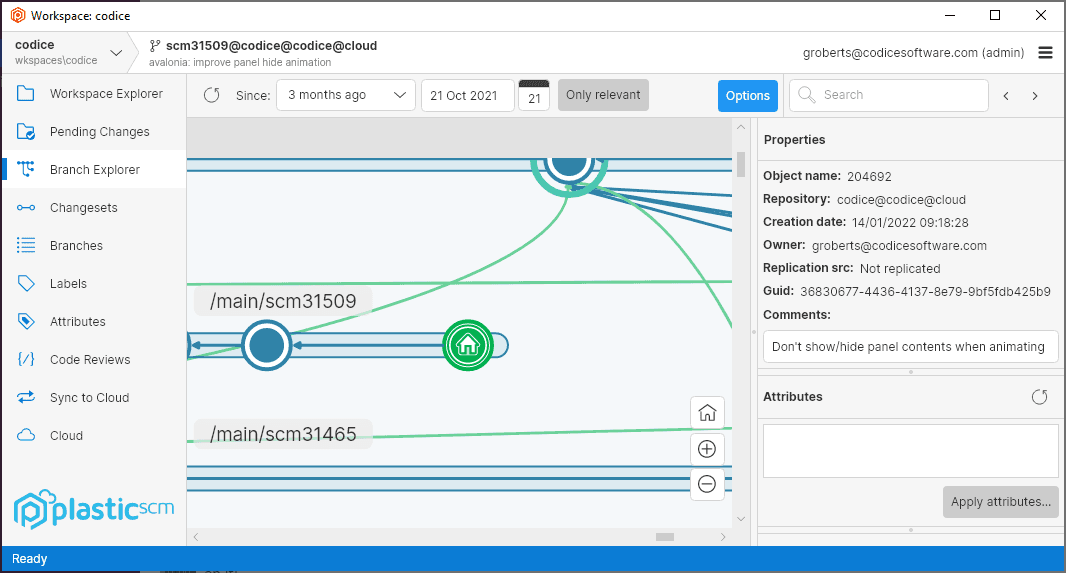Open the Cloud view
Image resolution: width=1066 pixels, height=573 pixels.
tap(94, 436)
